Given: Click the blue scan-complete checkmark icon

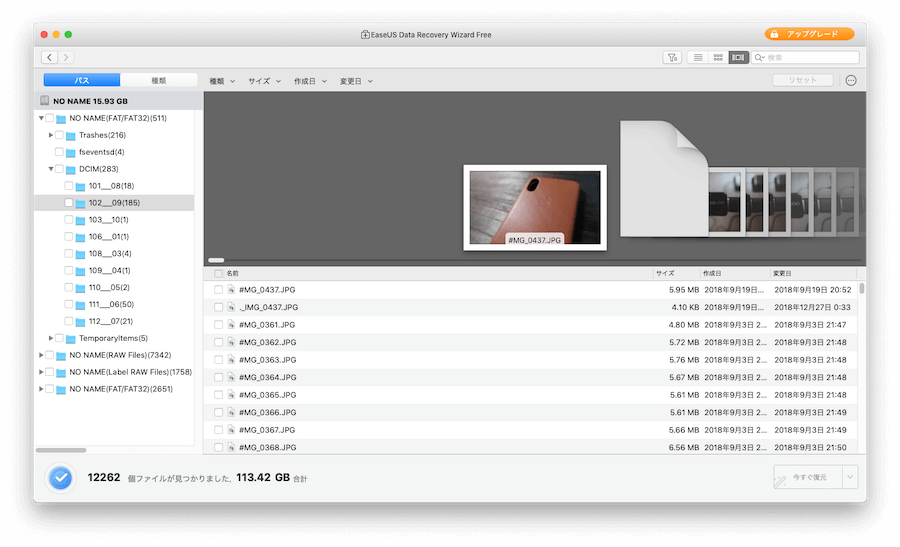Looking at the screenshot, I should 60,478.
